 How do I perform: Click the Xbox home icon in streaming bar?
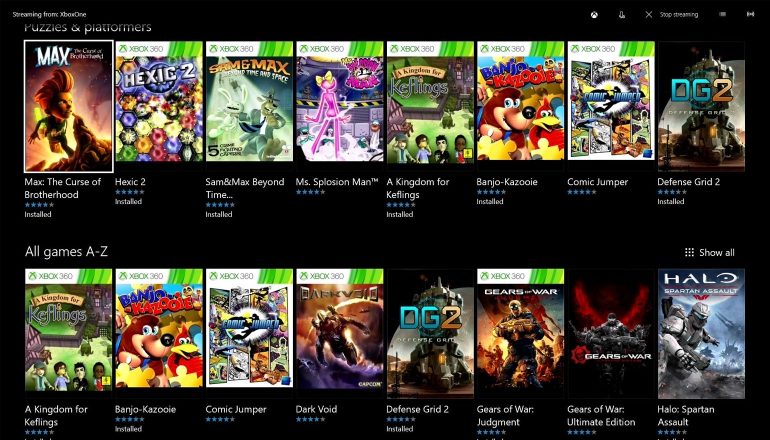coord(593,14)
